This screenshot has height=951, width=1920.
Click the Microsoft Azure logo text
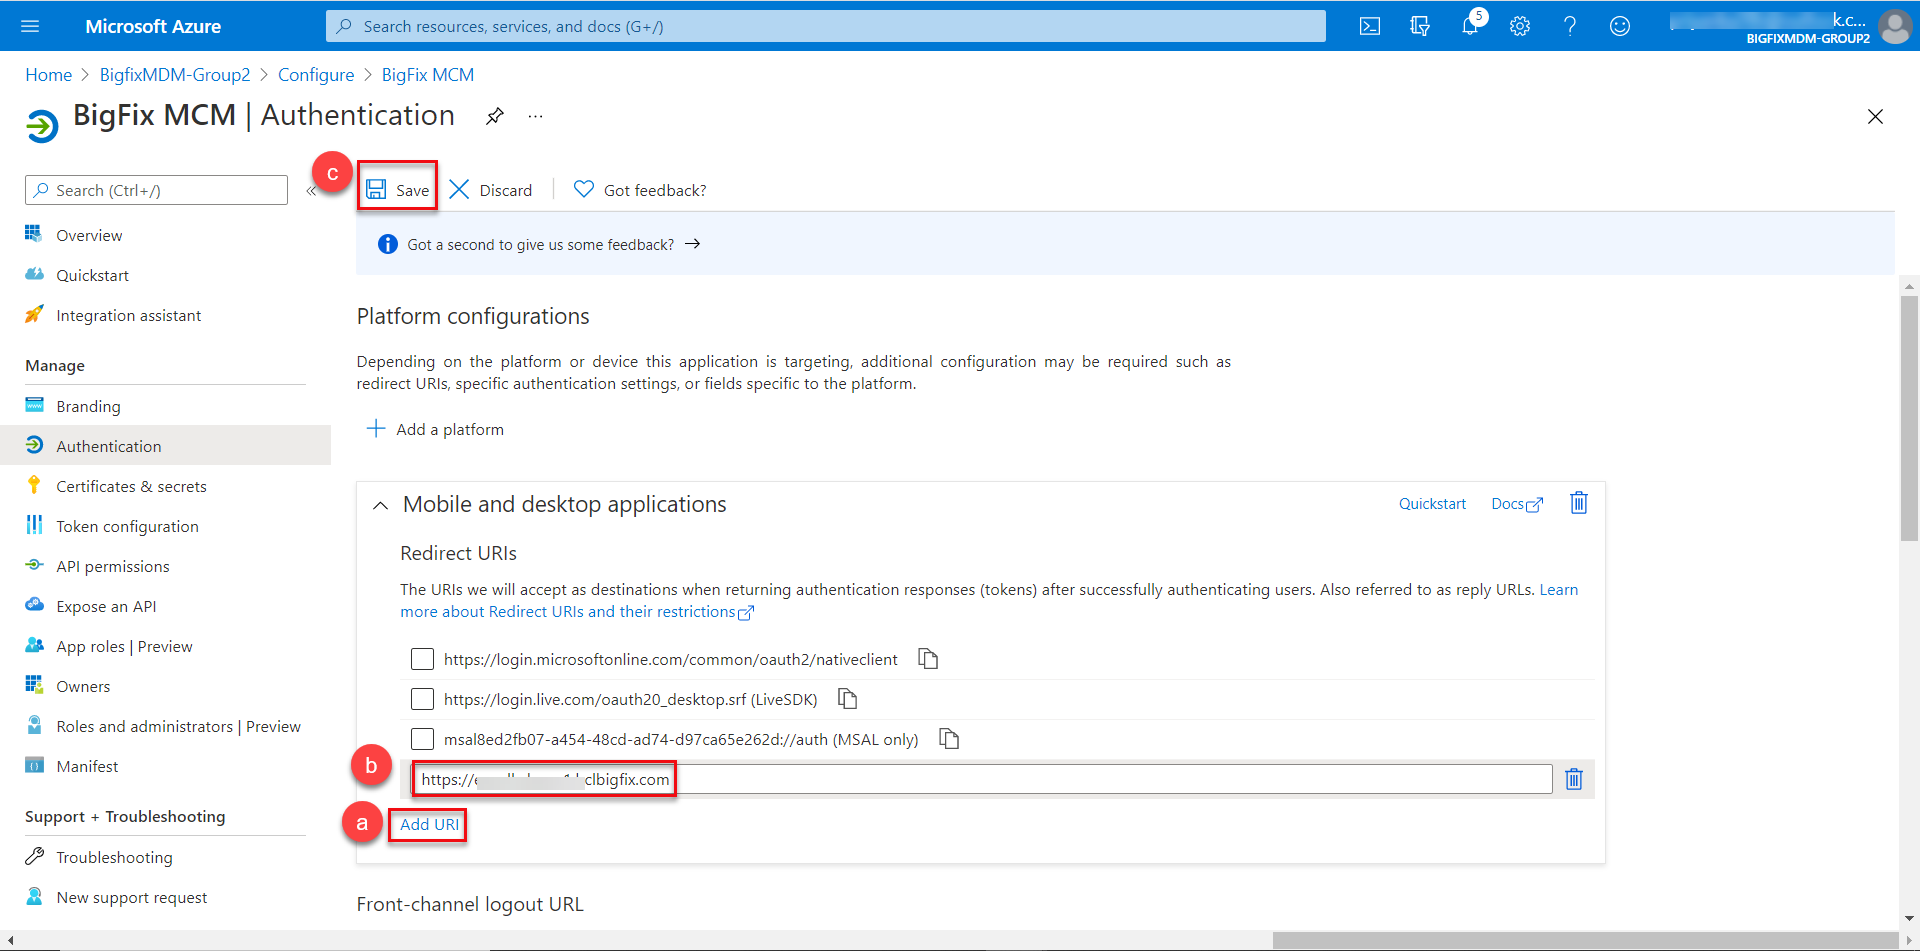[x=153, y=26]
